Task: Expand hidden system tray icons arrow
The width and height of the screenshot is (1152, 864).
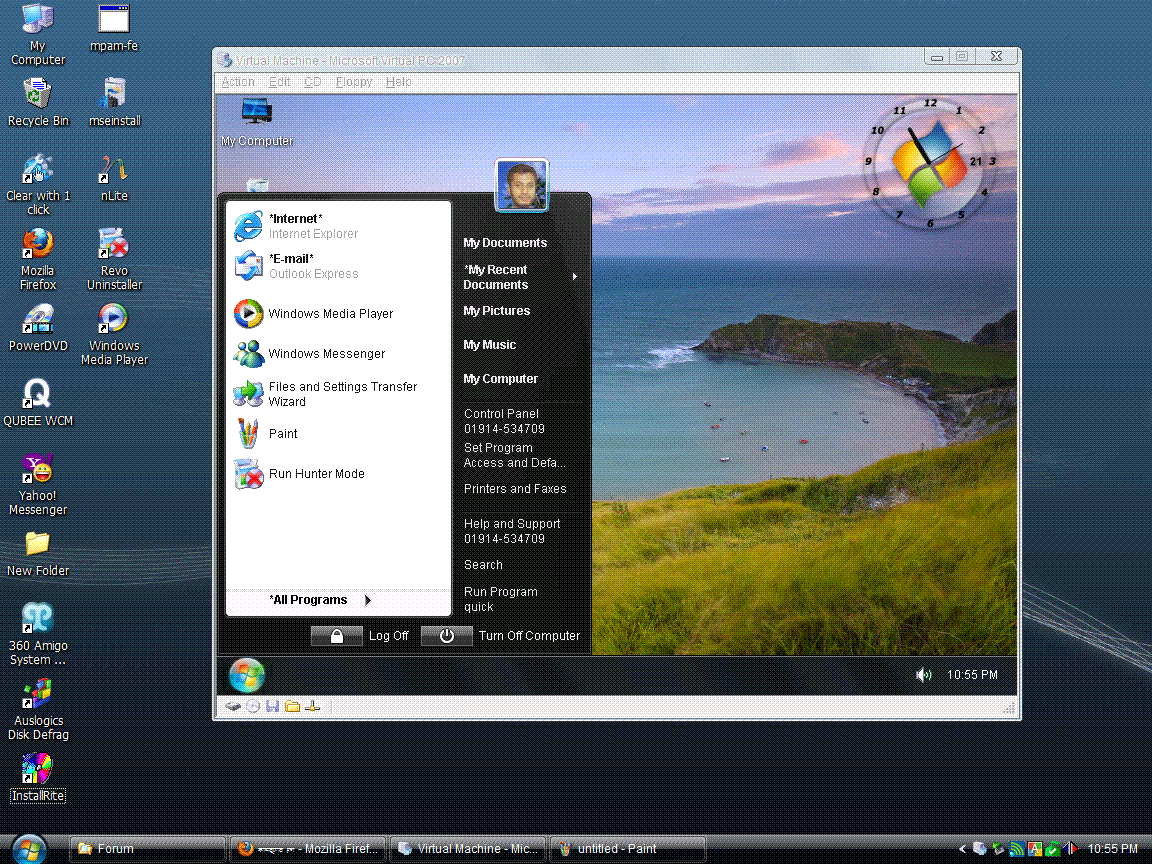Action: (962, 849)
